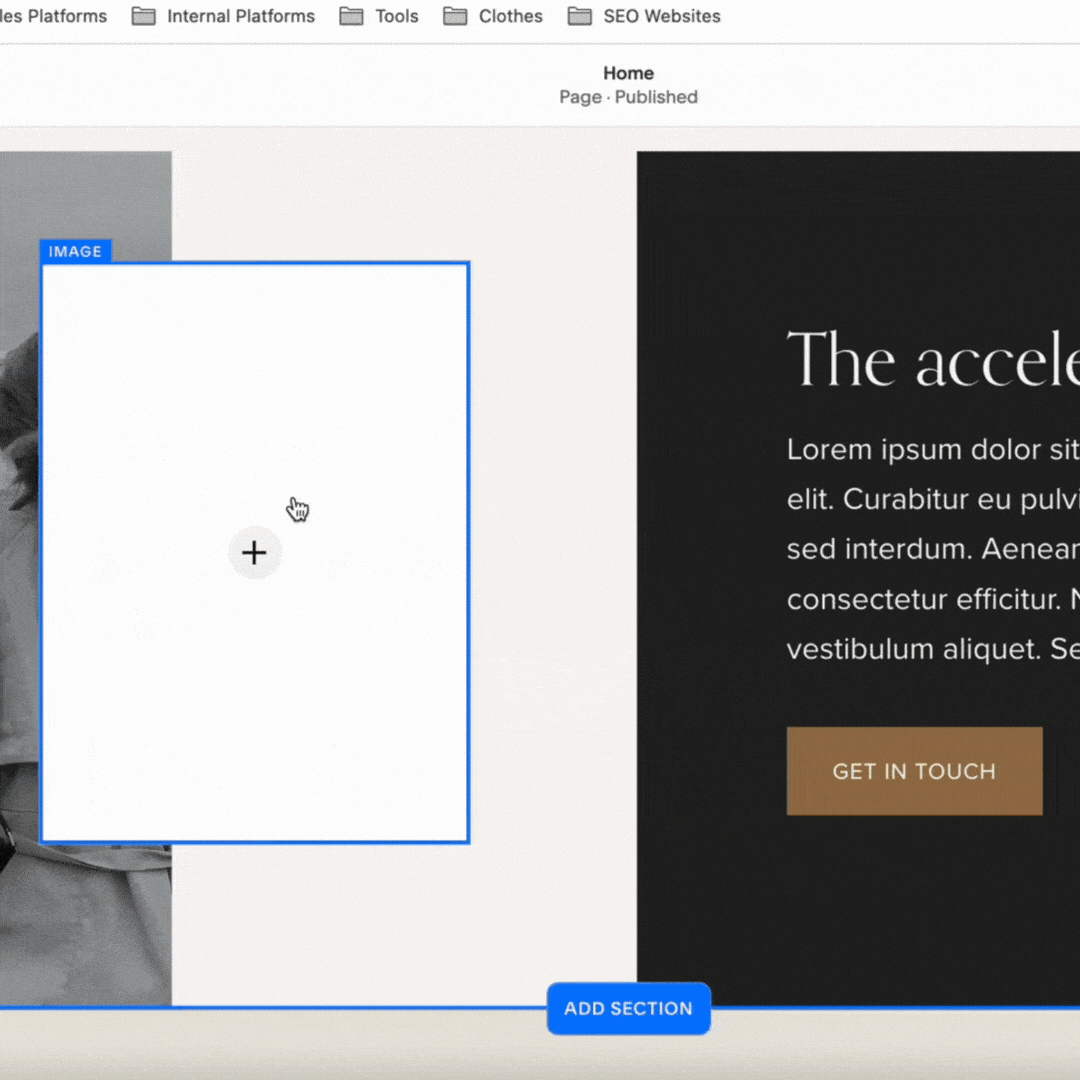Click the plus icon in image placeholder
The width and height of the screenshot is (1080, 1080).
pos(255,552)
